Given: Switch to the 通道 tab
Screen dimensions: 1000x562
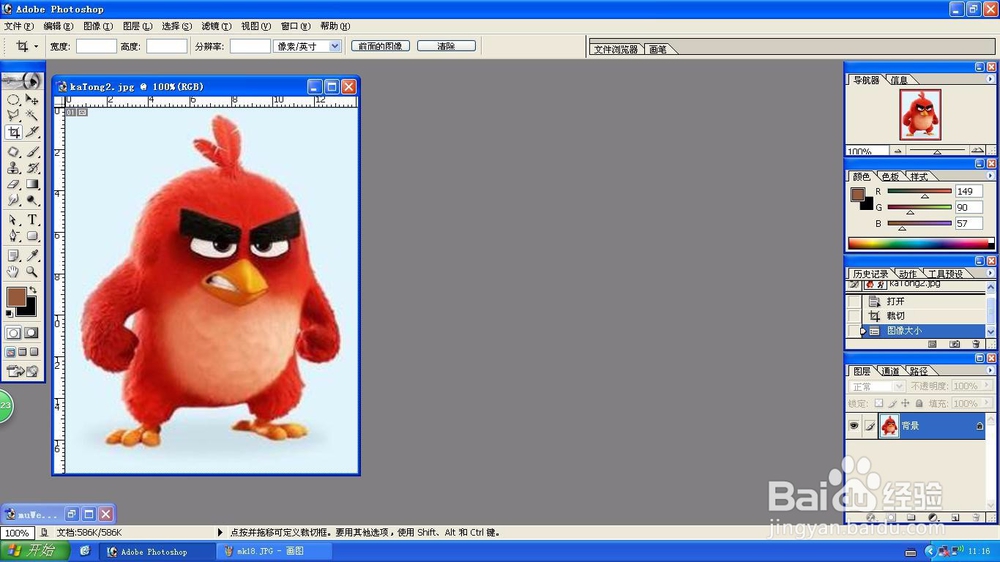Looking at the screenshot, I should coord(890,371).
